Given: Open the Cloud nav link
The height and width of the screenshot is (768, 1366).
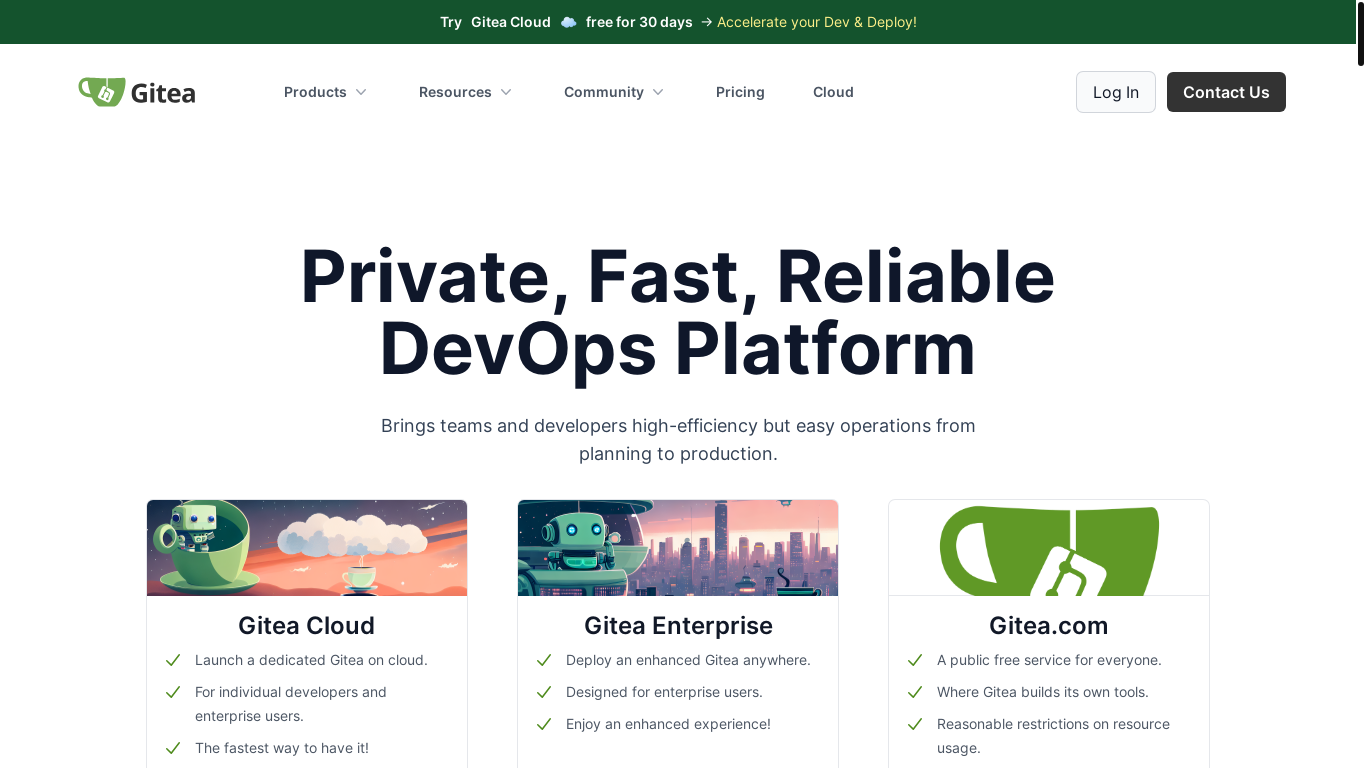Looking at the screenshot, I should pyautogui.click(x=833, y=92).
